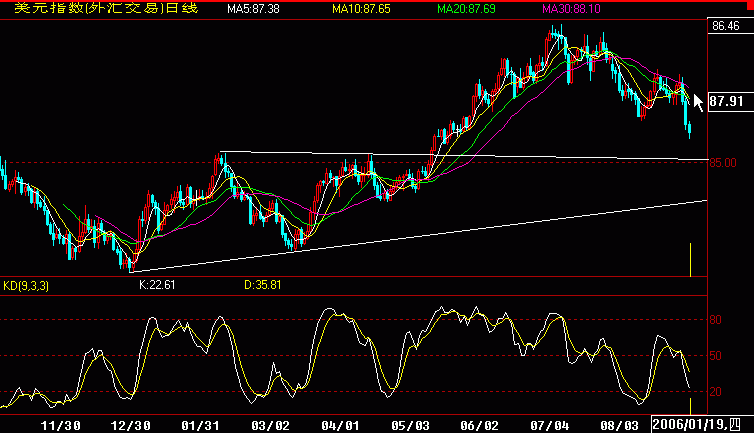The height and width of the screenshot is (433, 754).
Task: Click the chart title 美元指数(外汇交易)日线
Action: (x=106, y=8)
